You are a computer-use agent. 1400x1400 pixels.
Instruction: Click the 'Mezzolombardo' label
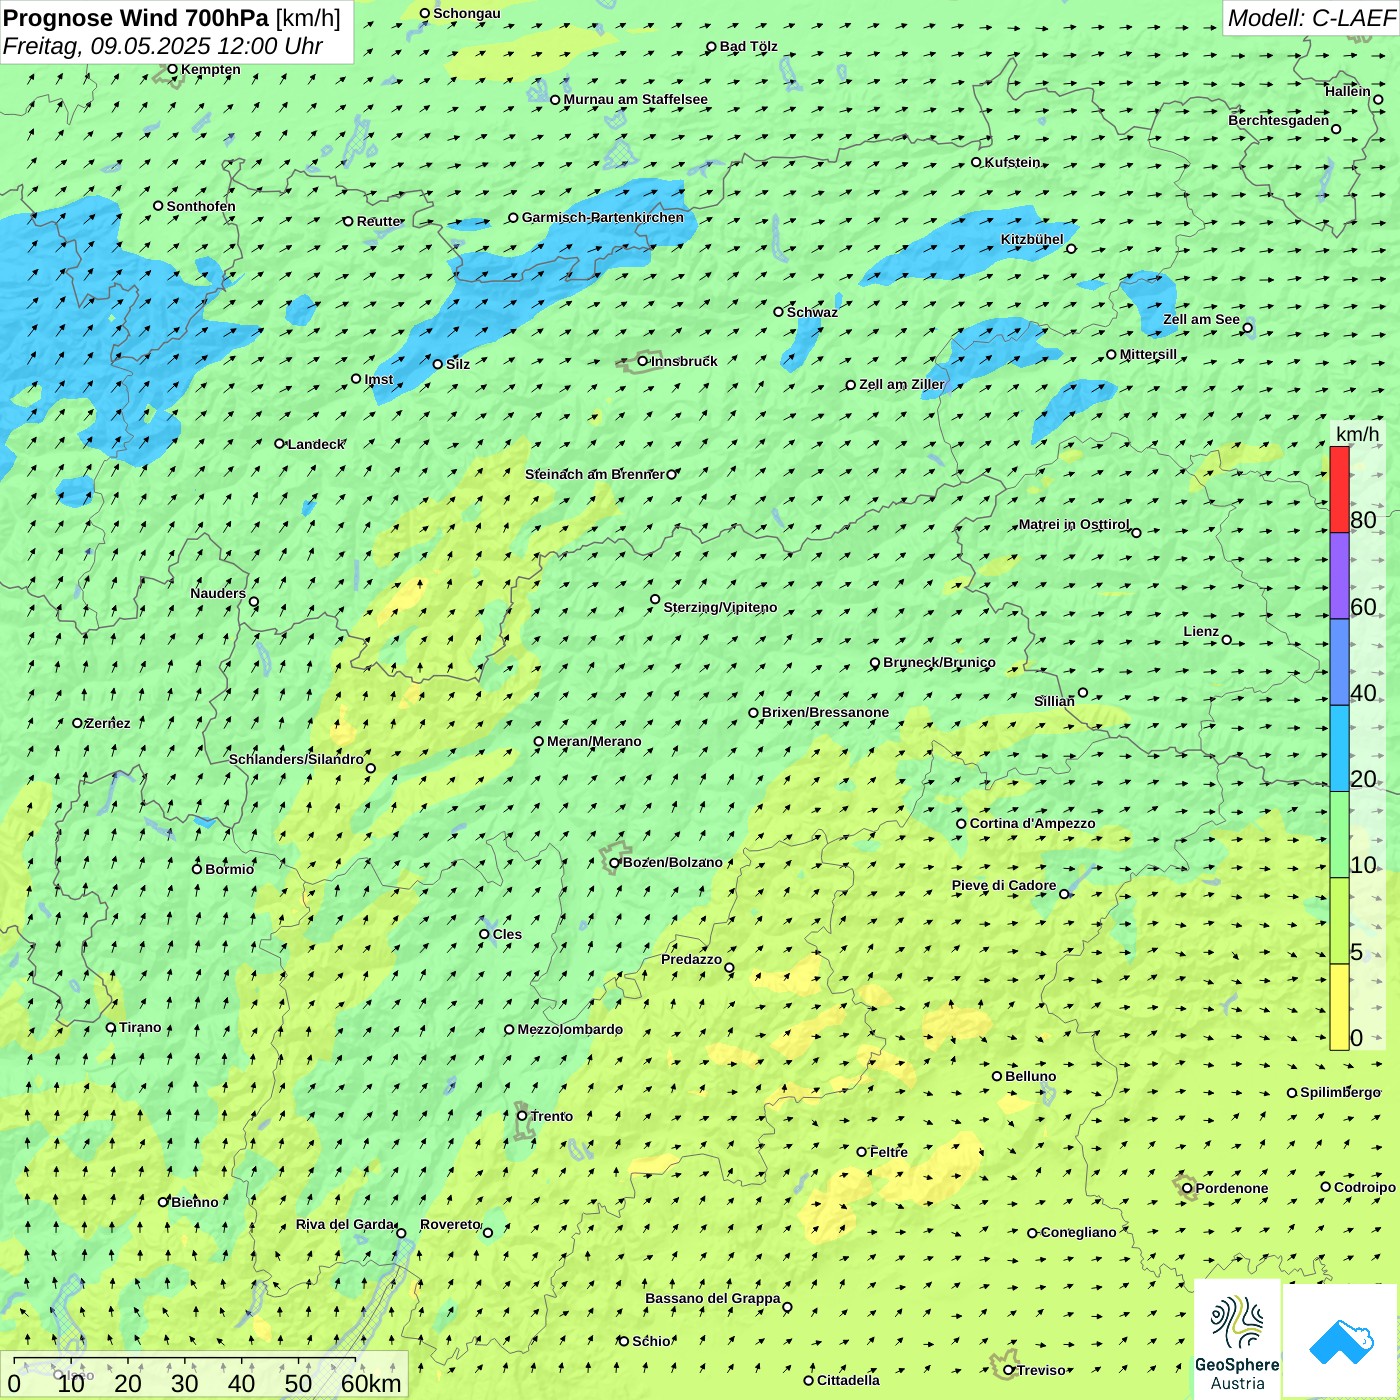570,1029
